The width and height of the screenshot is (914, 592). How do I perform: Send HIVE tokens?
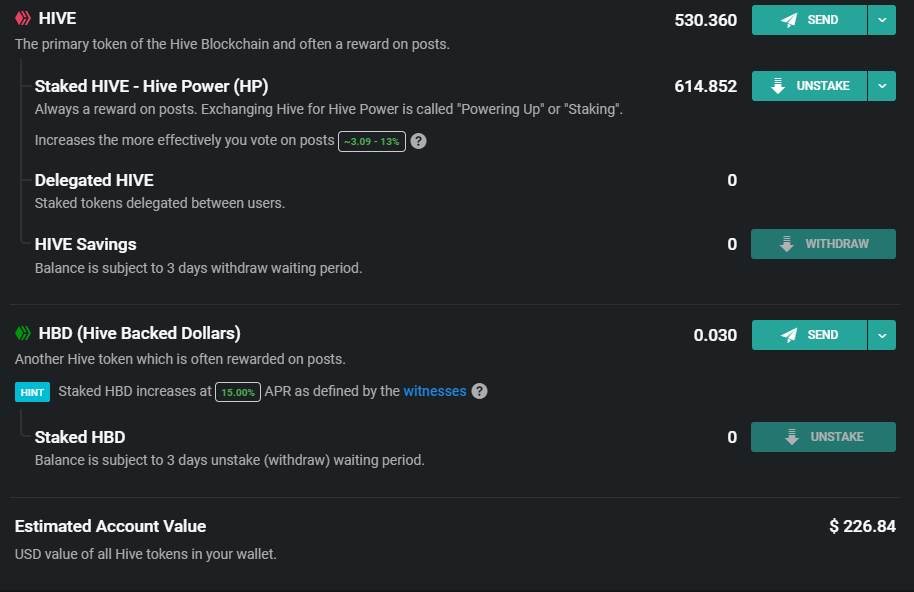[809, 20]
